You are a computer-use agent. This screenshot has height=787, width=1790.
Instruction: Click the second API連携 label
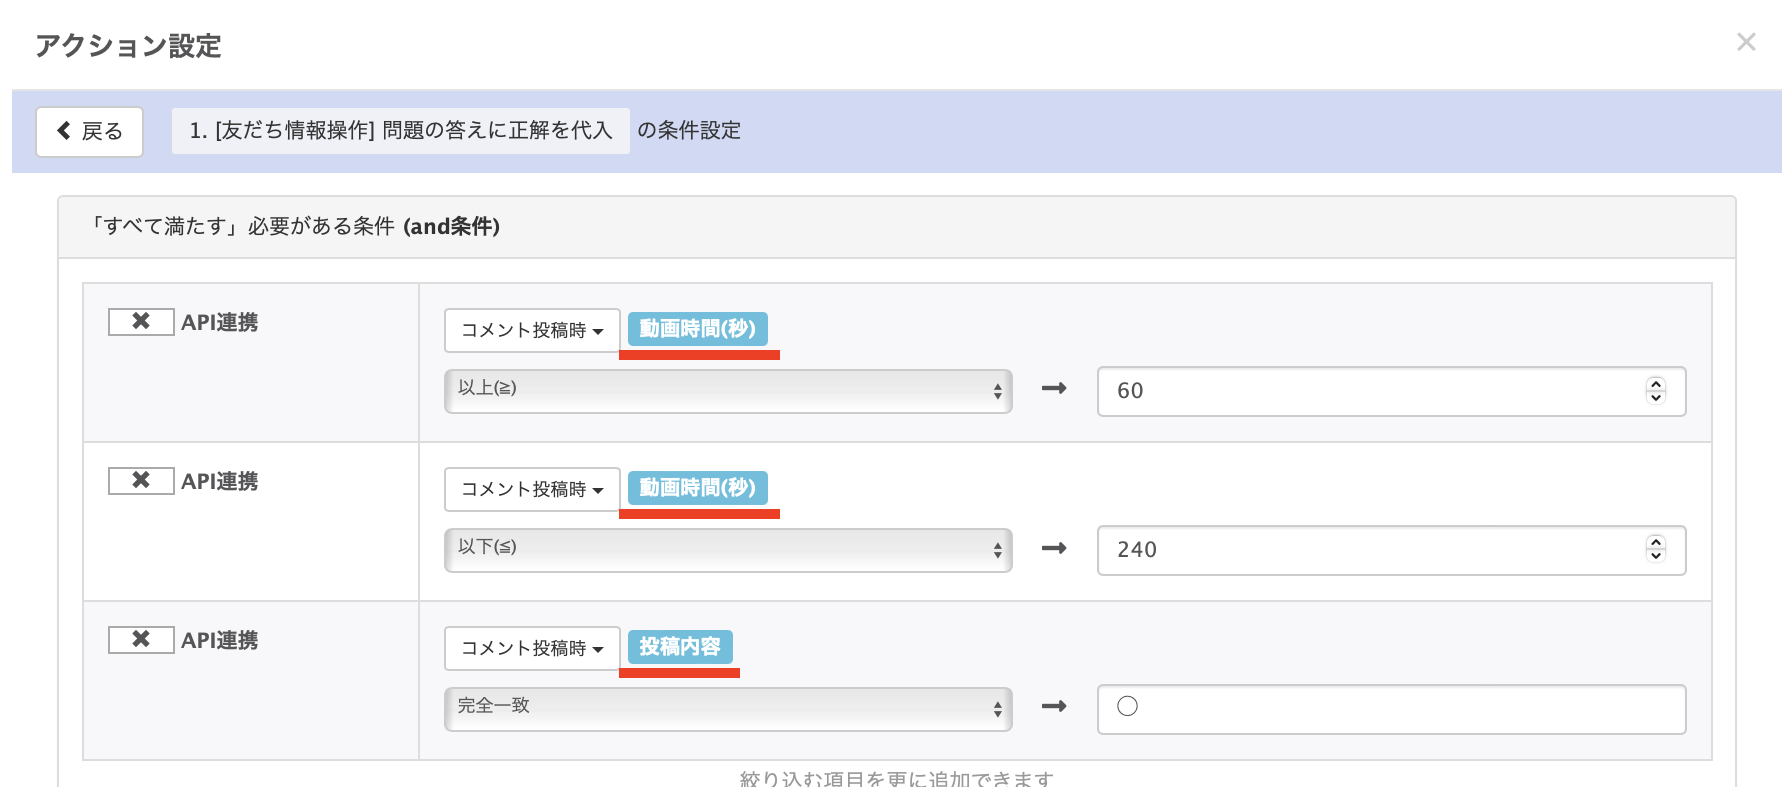[220, 481]
